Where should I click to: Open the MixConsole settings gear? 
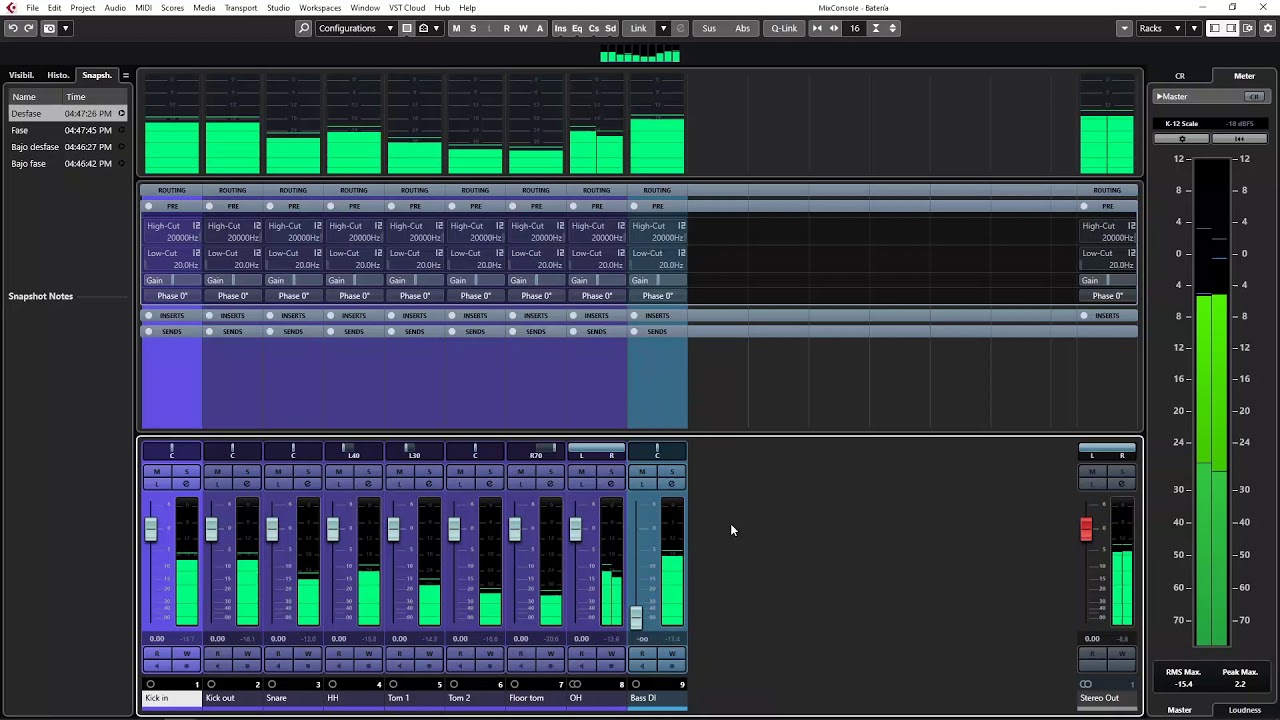1268,28
